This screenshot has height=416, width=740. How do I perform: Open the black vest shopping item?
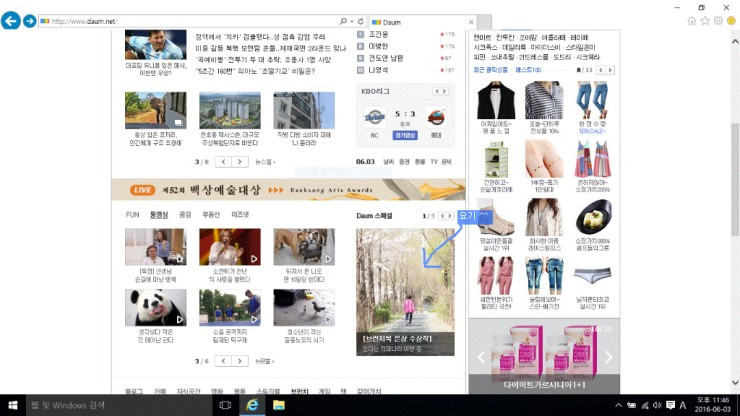click(x=496, y=100)
